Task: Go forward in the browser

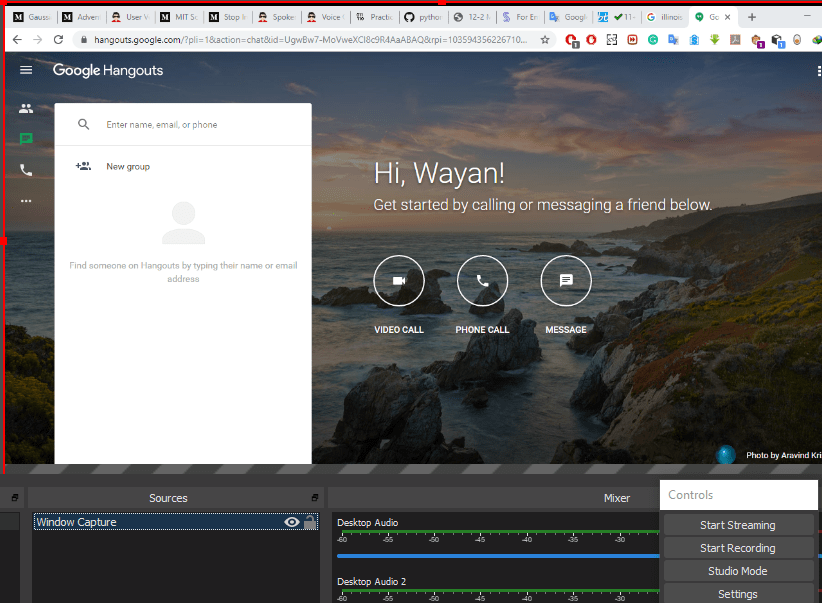Action: [37, 39]
